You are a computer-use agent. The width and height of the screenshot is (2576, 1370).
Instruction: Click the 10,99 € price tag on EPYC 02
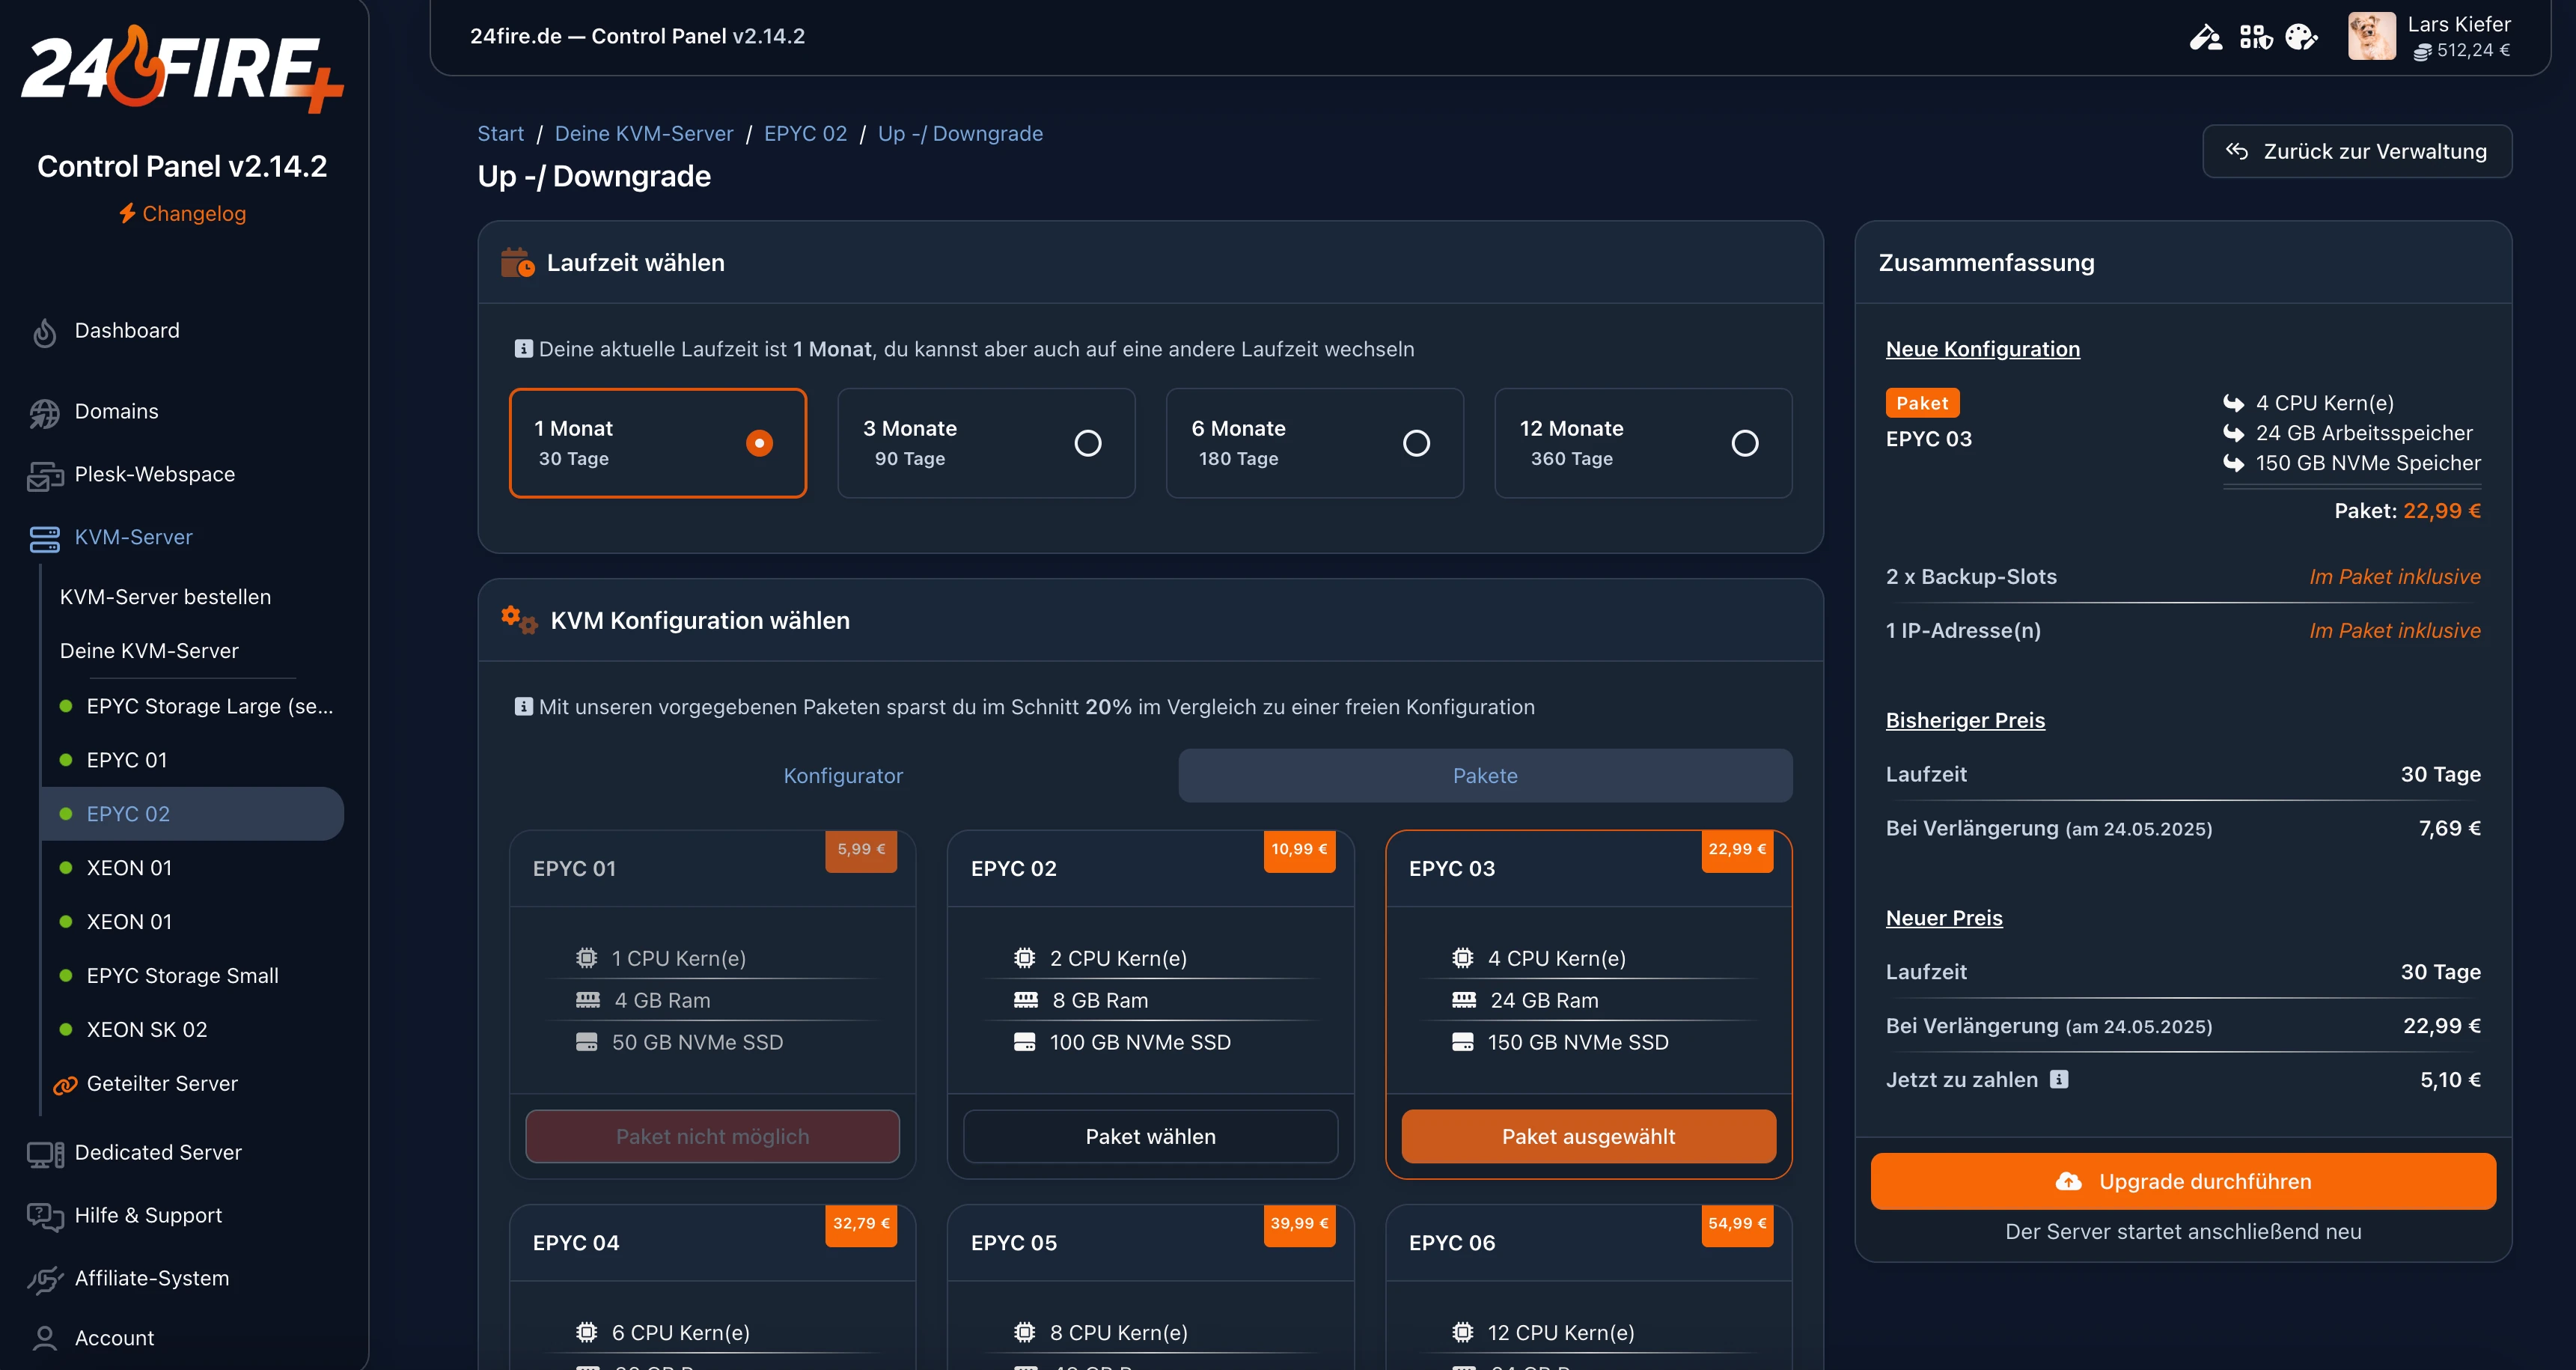(x=1299, y=850)
